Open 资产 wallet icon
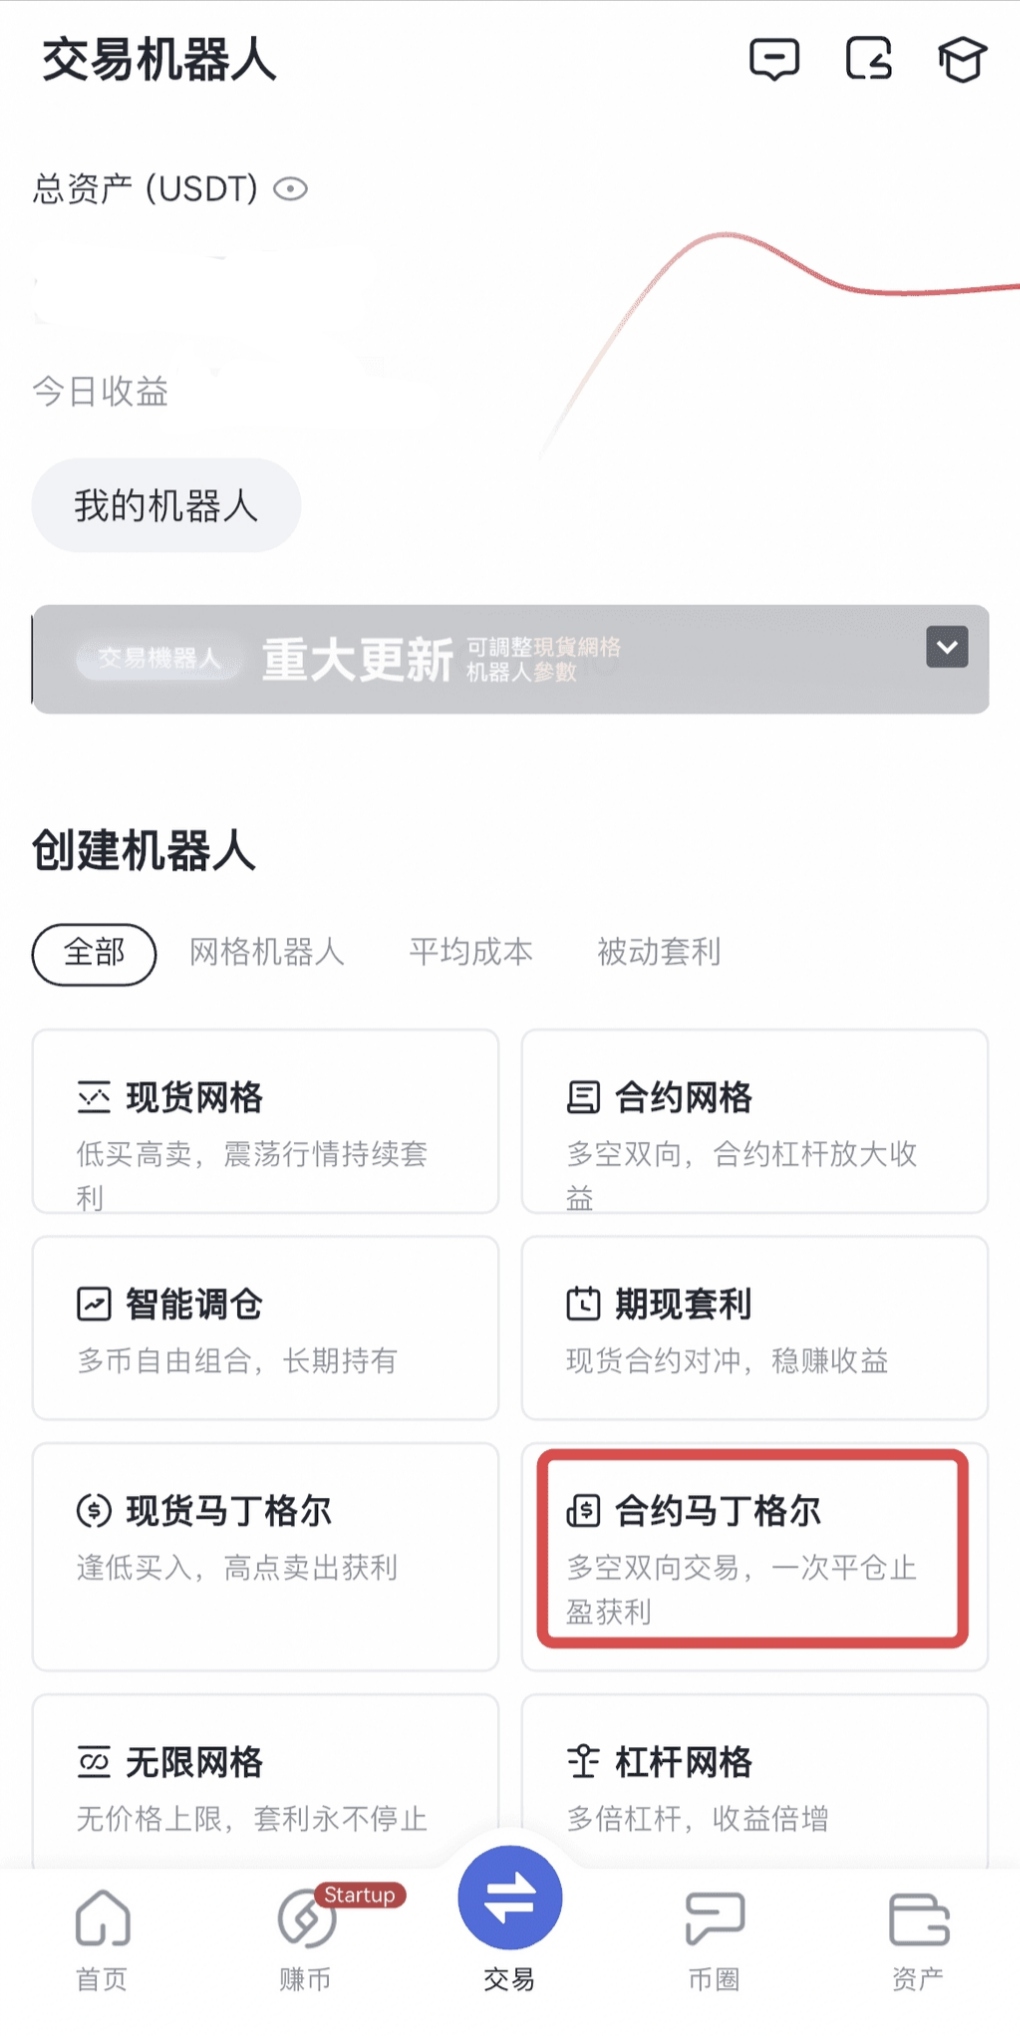This screenshot has height=2036, width=1020. [918, 1919]
